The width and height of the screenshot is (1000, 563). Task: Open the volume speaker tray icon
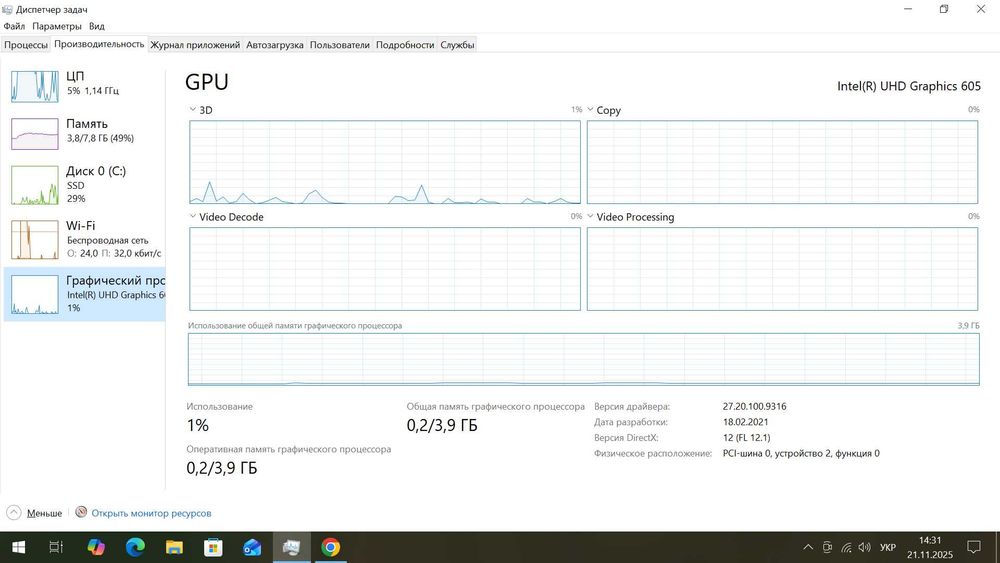(x=865, y=547)
